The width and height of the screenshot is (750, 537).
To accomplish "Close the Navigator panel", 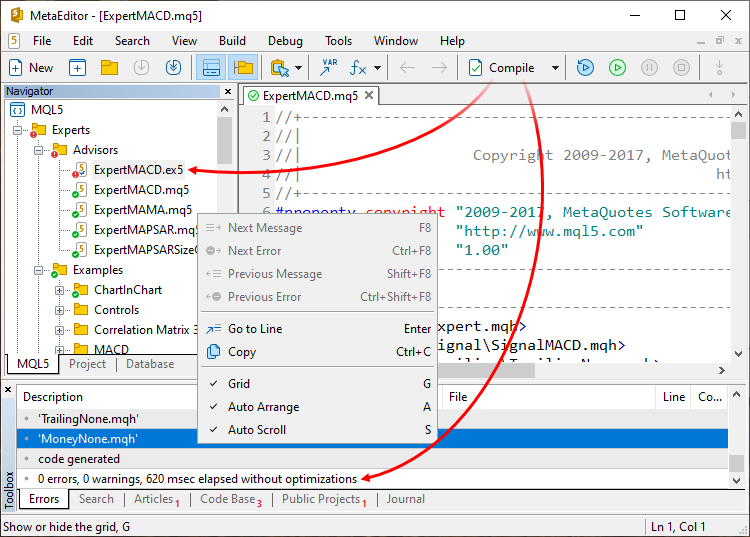I will pos(228,91).
